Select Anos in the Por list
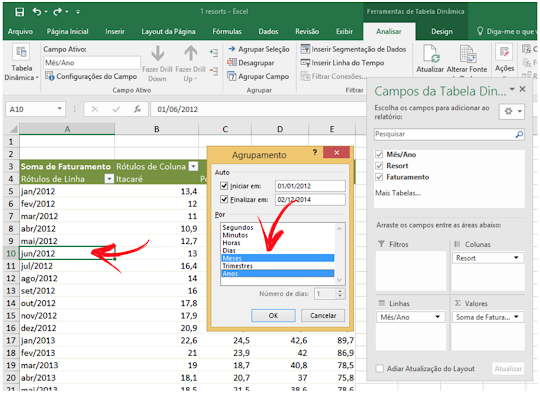 (x=278, y=273)
